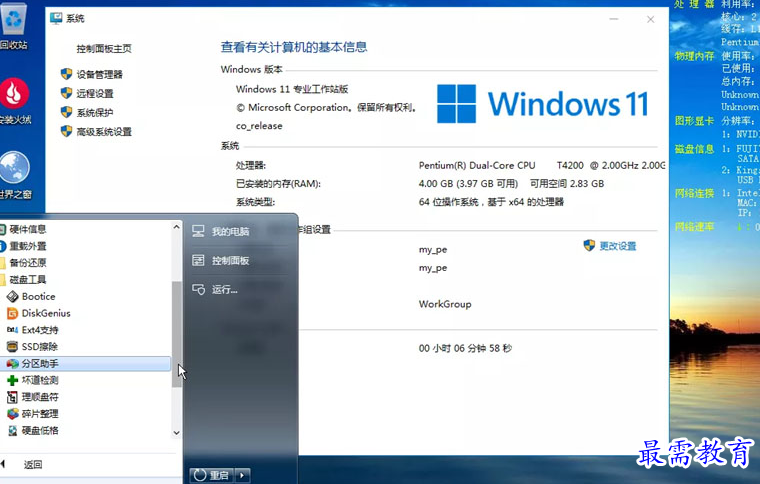Click the control panel icon beside 控制面板
Screen dimensions: 760x484
pos(198,260)
